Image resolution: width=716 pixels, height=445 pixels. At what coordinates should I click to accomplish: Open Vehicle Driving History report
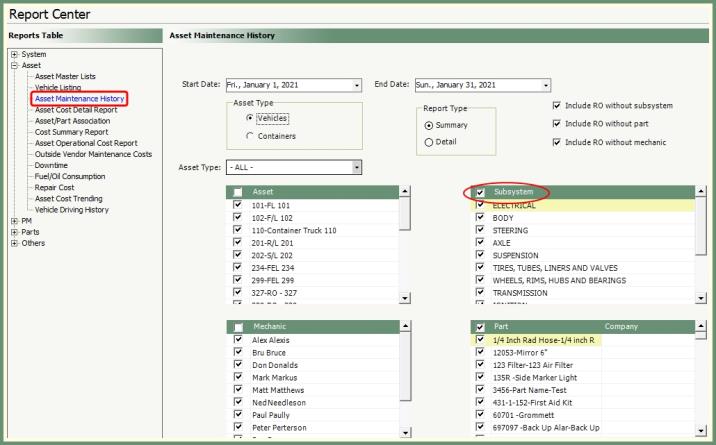click(x=71, y=210)
